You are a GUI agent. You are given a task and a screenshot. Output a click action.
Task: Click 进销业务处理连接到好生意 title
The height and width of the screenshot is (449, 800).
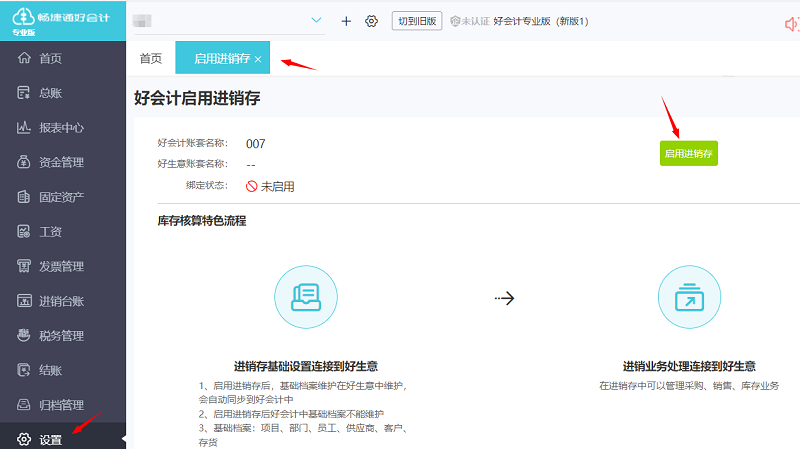tap(689, 366)
